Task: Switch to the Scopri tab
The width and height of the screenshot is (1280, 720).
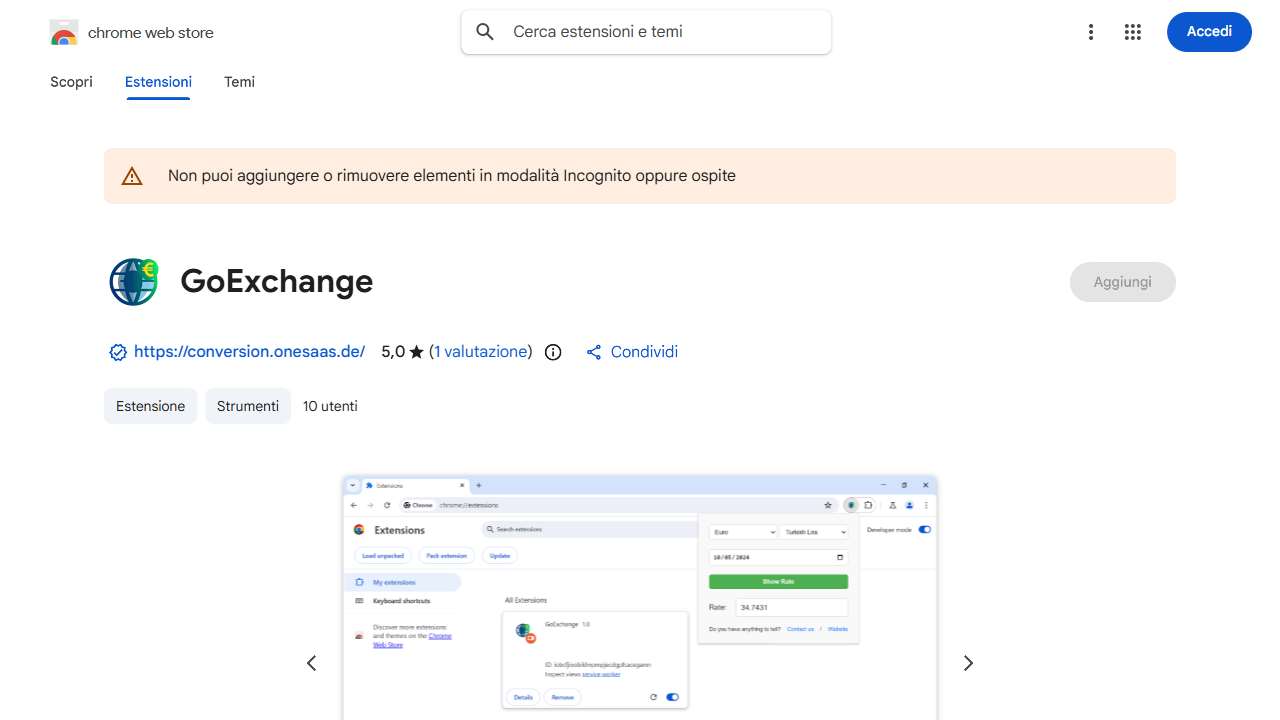Action: tap(71, 82)
